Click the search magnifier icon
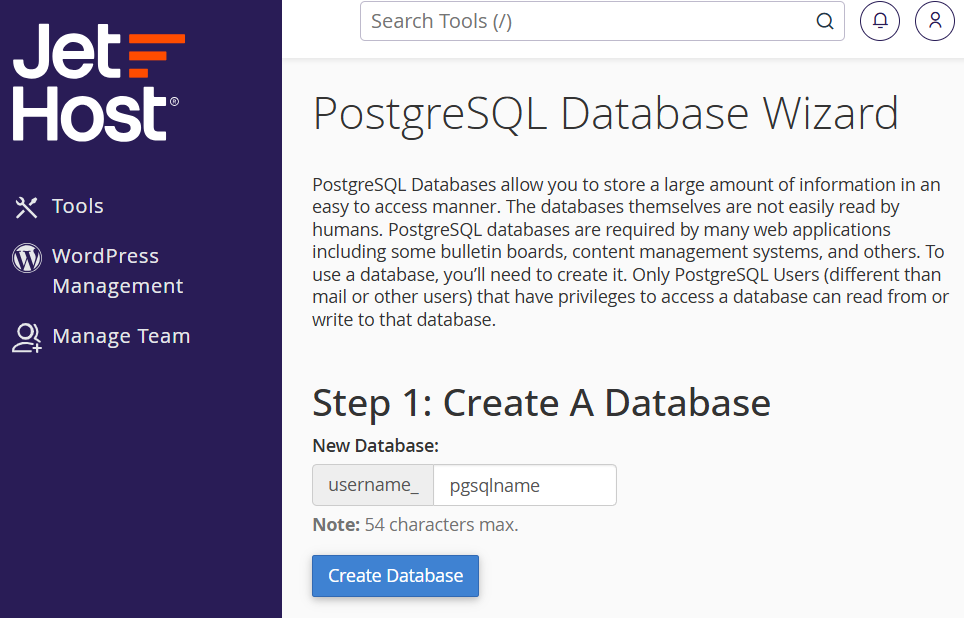Viewport: 964px width, 618px height. pos(824,22)
